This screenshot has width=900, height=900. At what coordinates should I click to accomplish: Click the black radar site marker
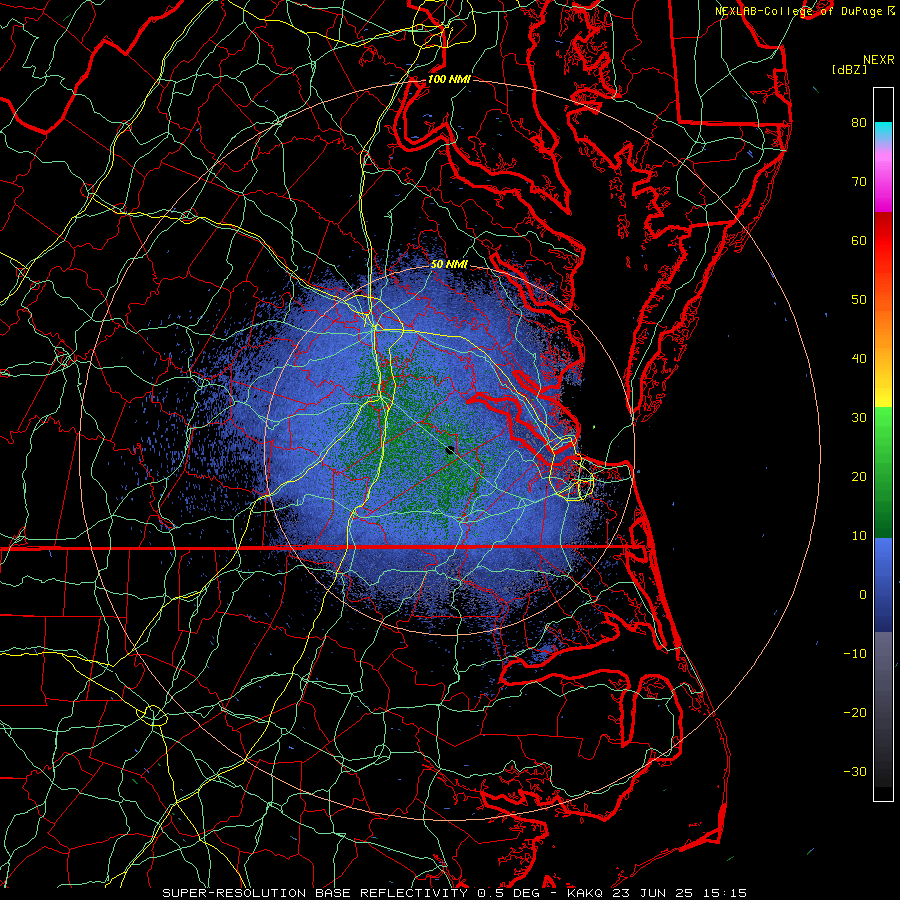coord(450,451)
